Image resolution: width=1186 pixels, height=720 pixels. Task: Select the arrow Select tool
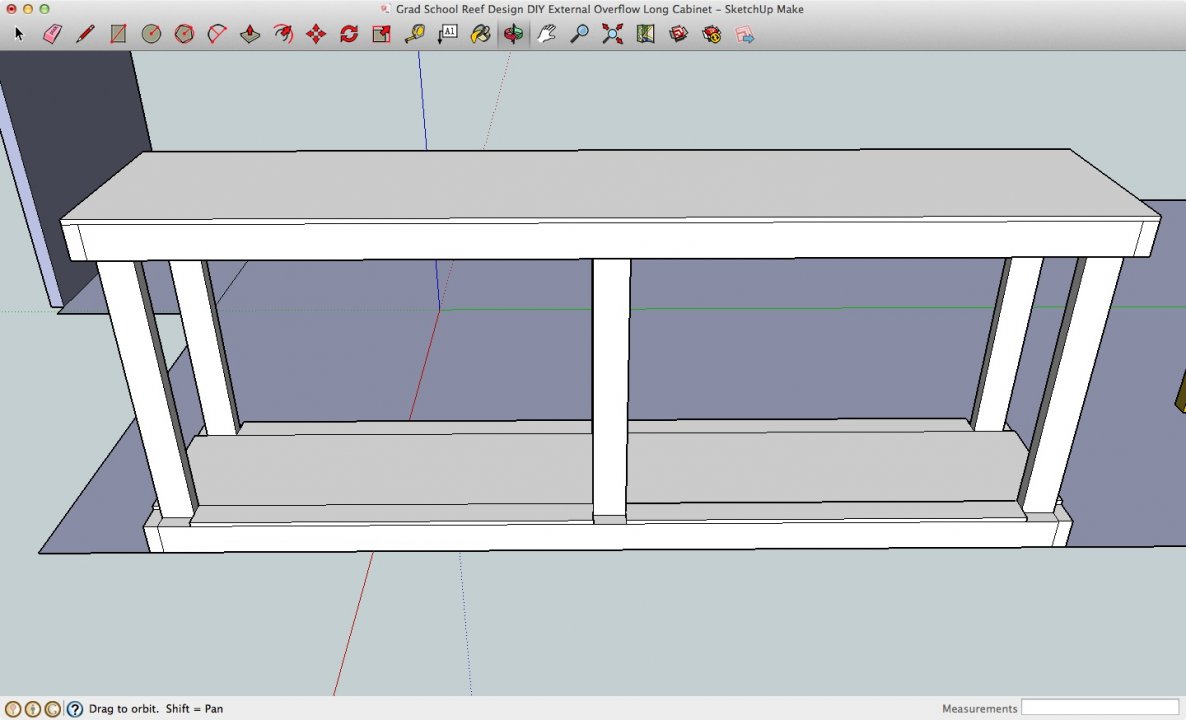click(19, 34)
